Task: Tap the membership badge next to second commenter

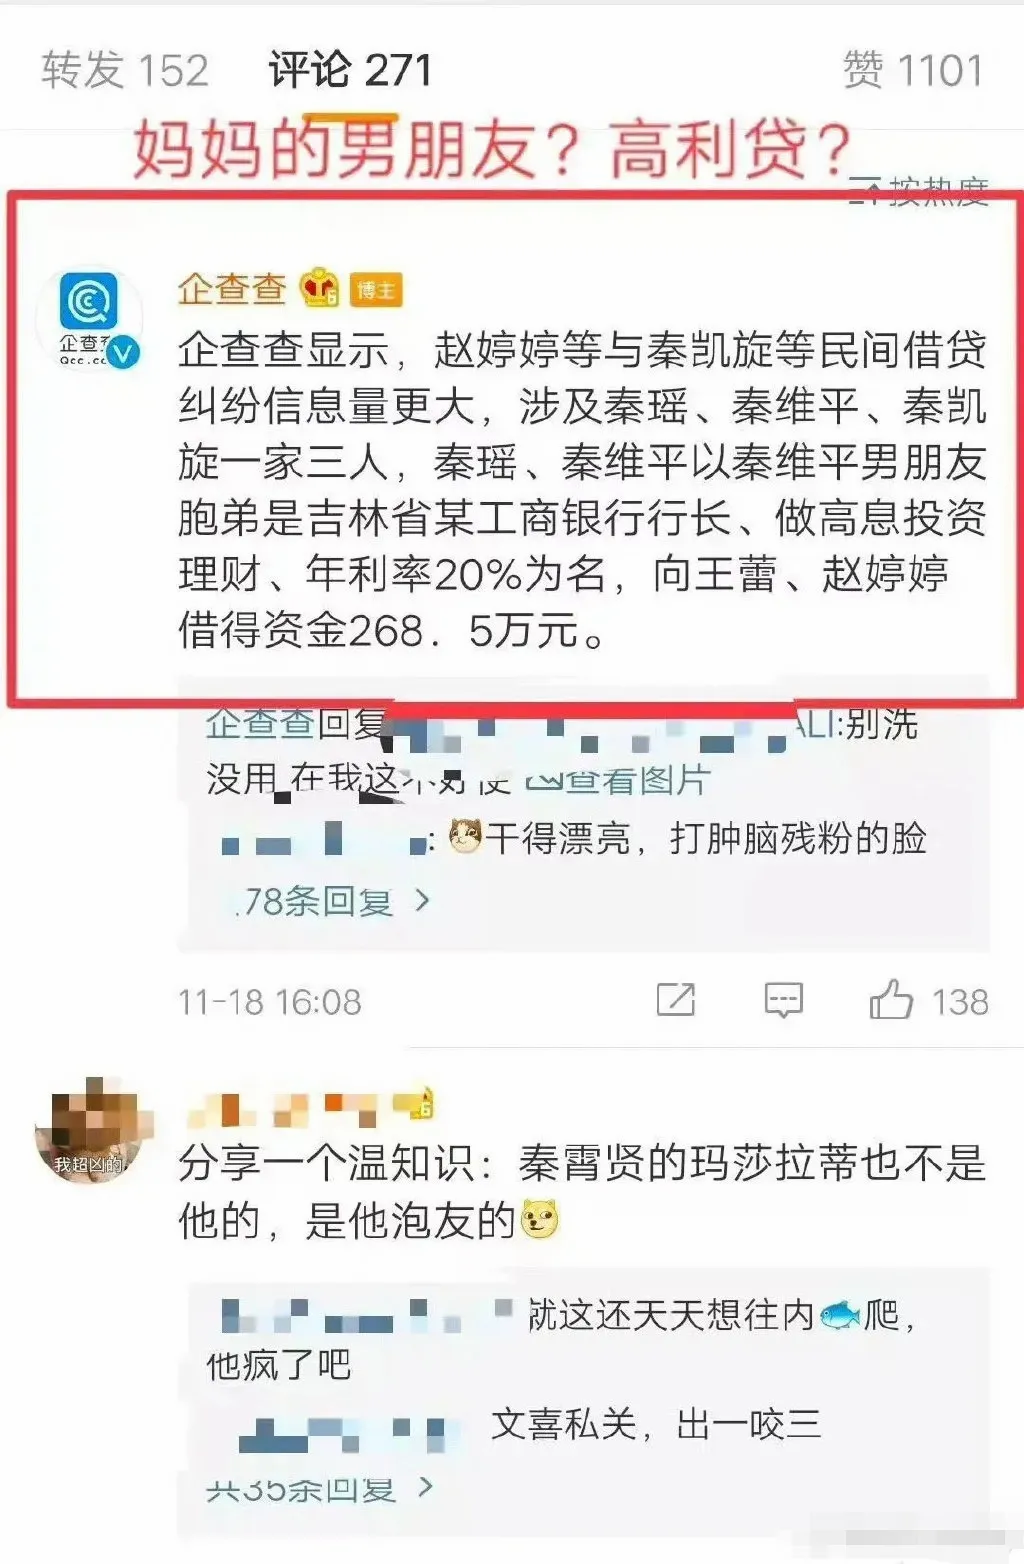Action: pos(416,1104)
